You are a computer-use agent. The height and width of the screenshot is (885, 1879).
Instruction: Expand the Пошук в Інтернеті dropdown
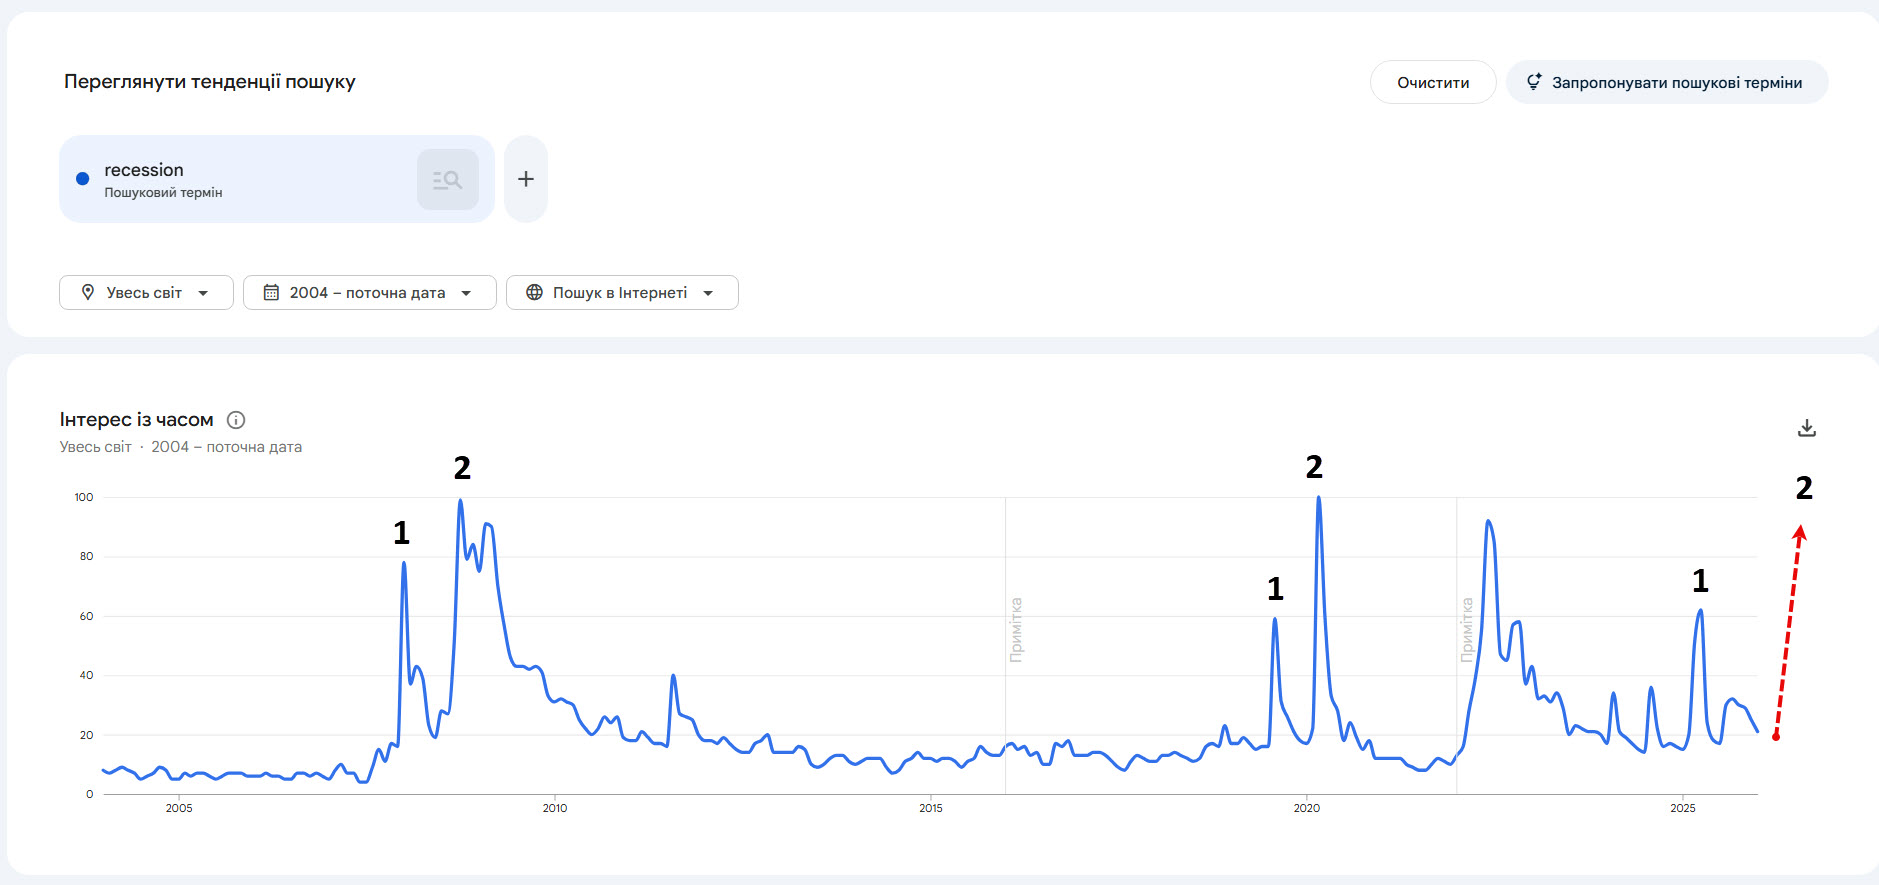click(x=708, y=293)
